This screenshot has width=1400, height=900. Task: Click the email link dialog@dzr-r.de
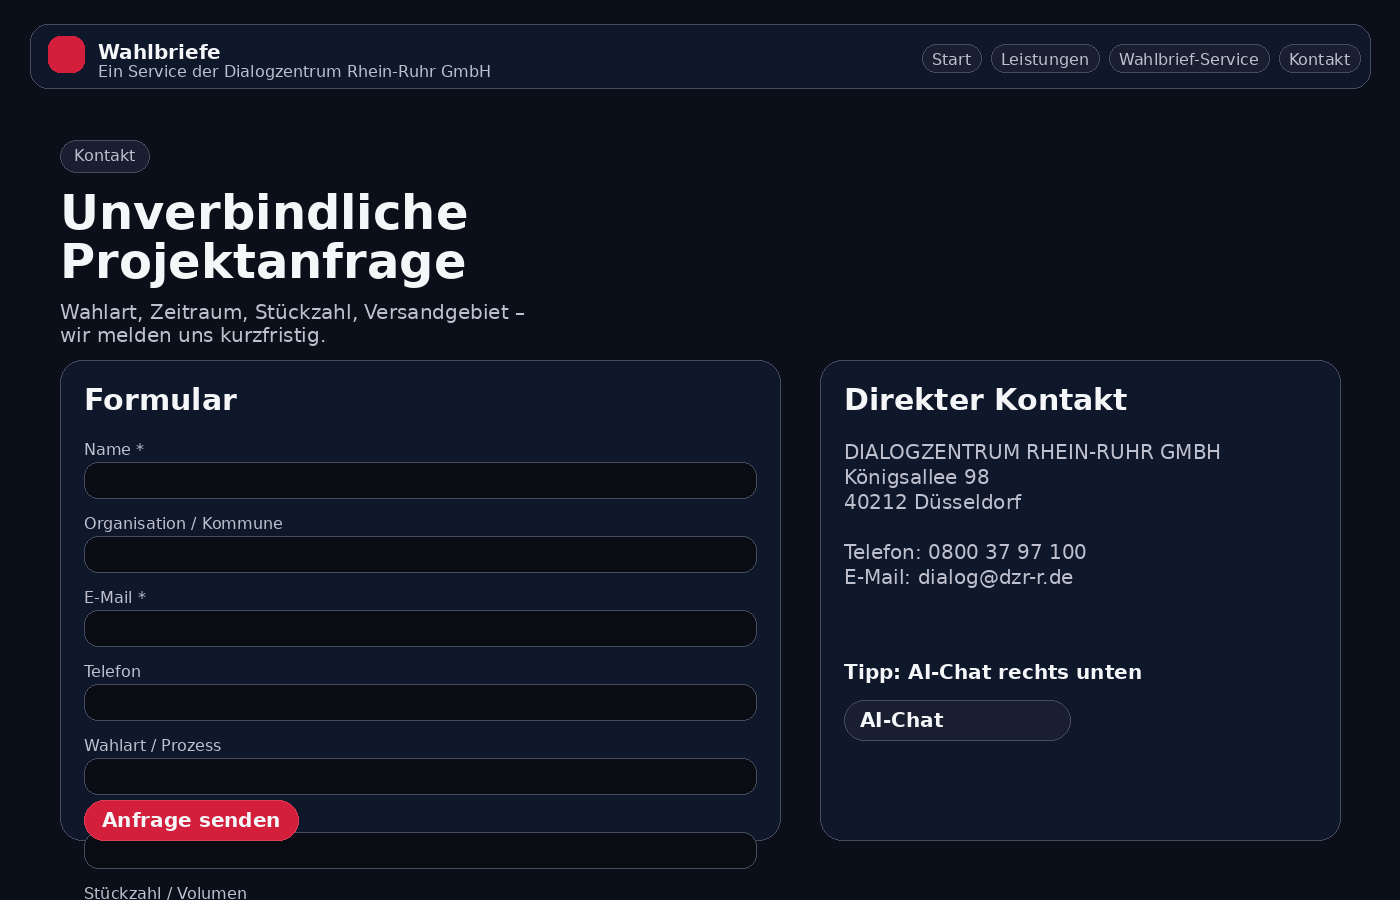click(995, 577)
